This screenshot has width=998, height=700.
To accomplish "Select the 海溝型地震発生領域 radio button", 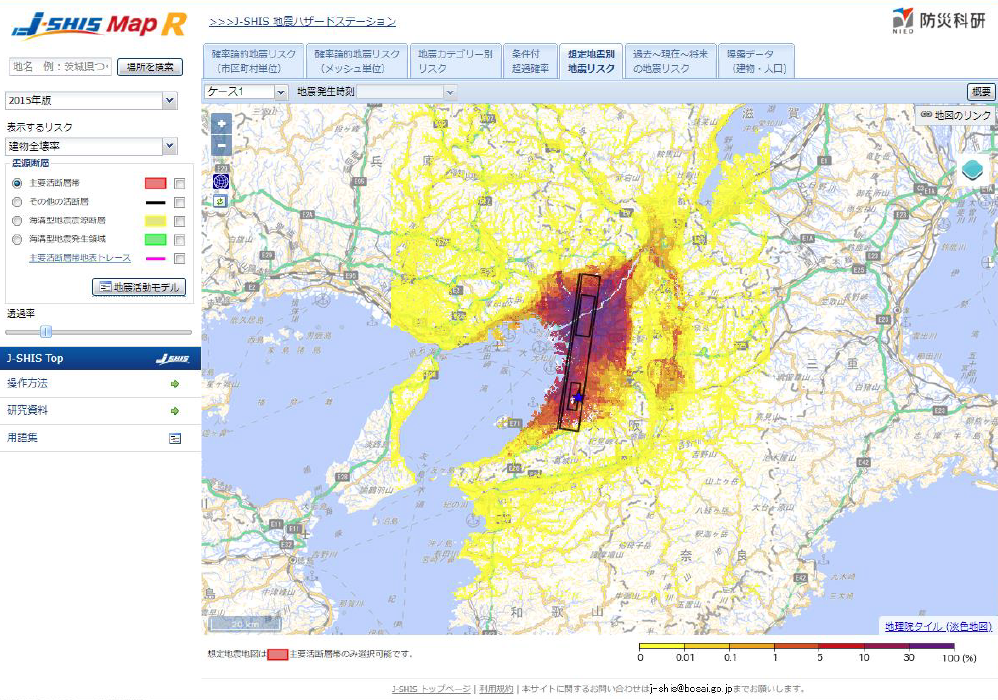I will click(x=17, y=239).
